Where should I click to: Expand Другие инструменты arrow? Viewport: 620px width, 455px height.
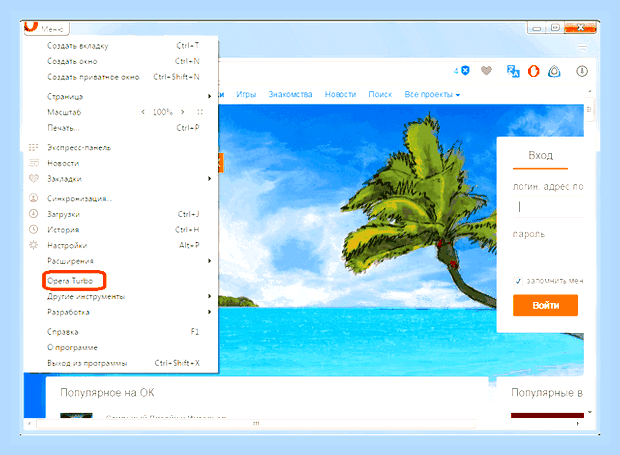(209, 296)
